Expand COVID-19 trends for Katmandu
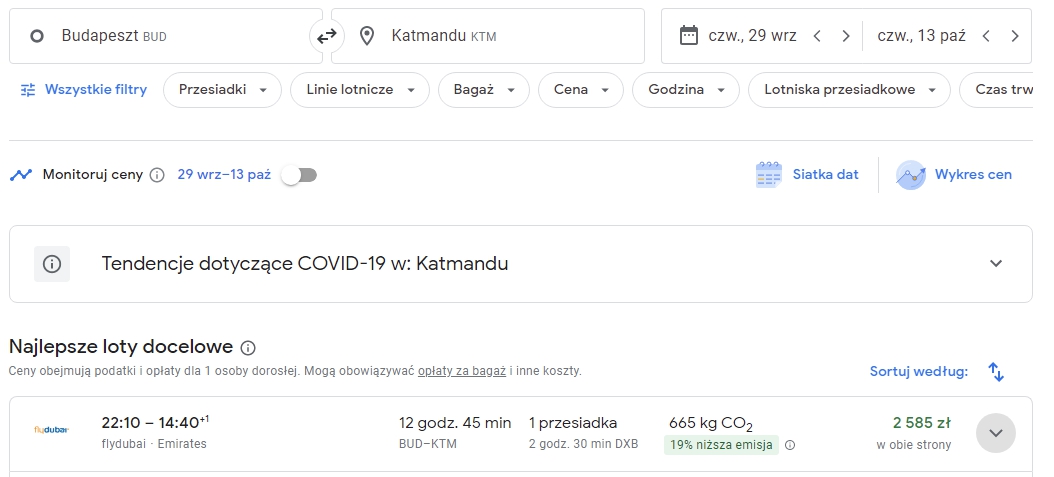Image resolution: width=1054 pixels, height=477 pixels. click(996, 263)
